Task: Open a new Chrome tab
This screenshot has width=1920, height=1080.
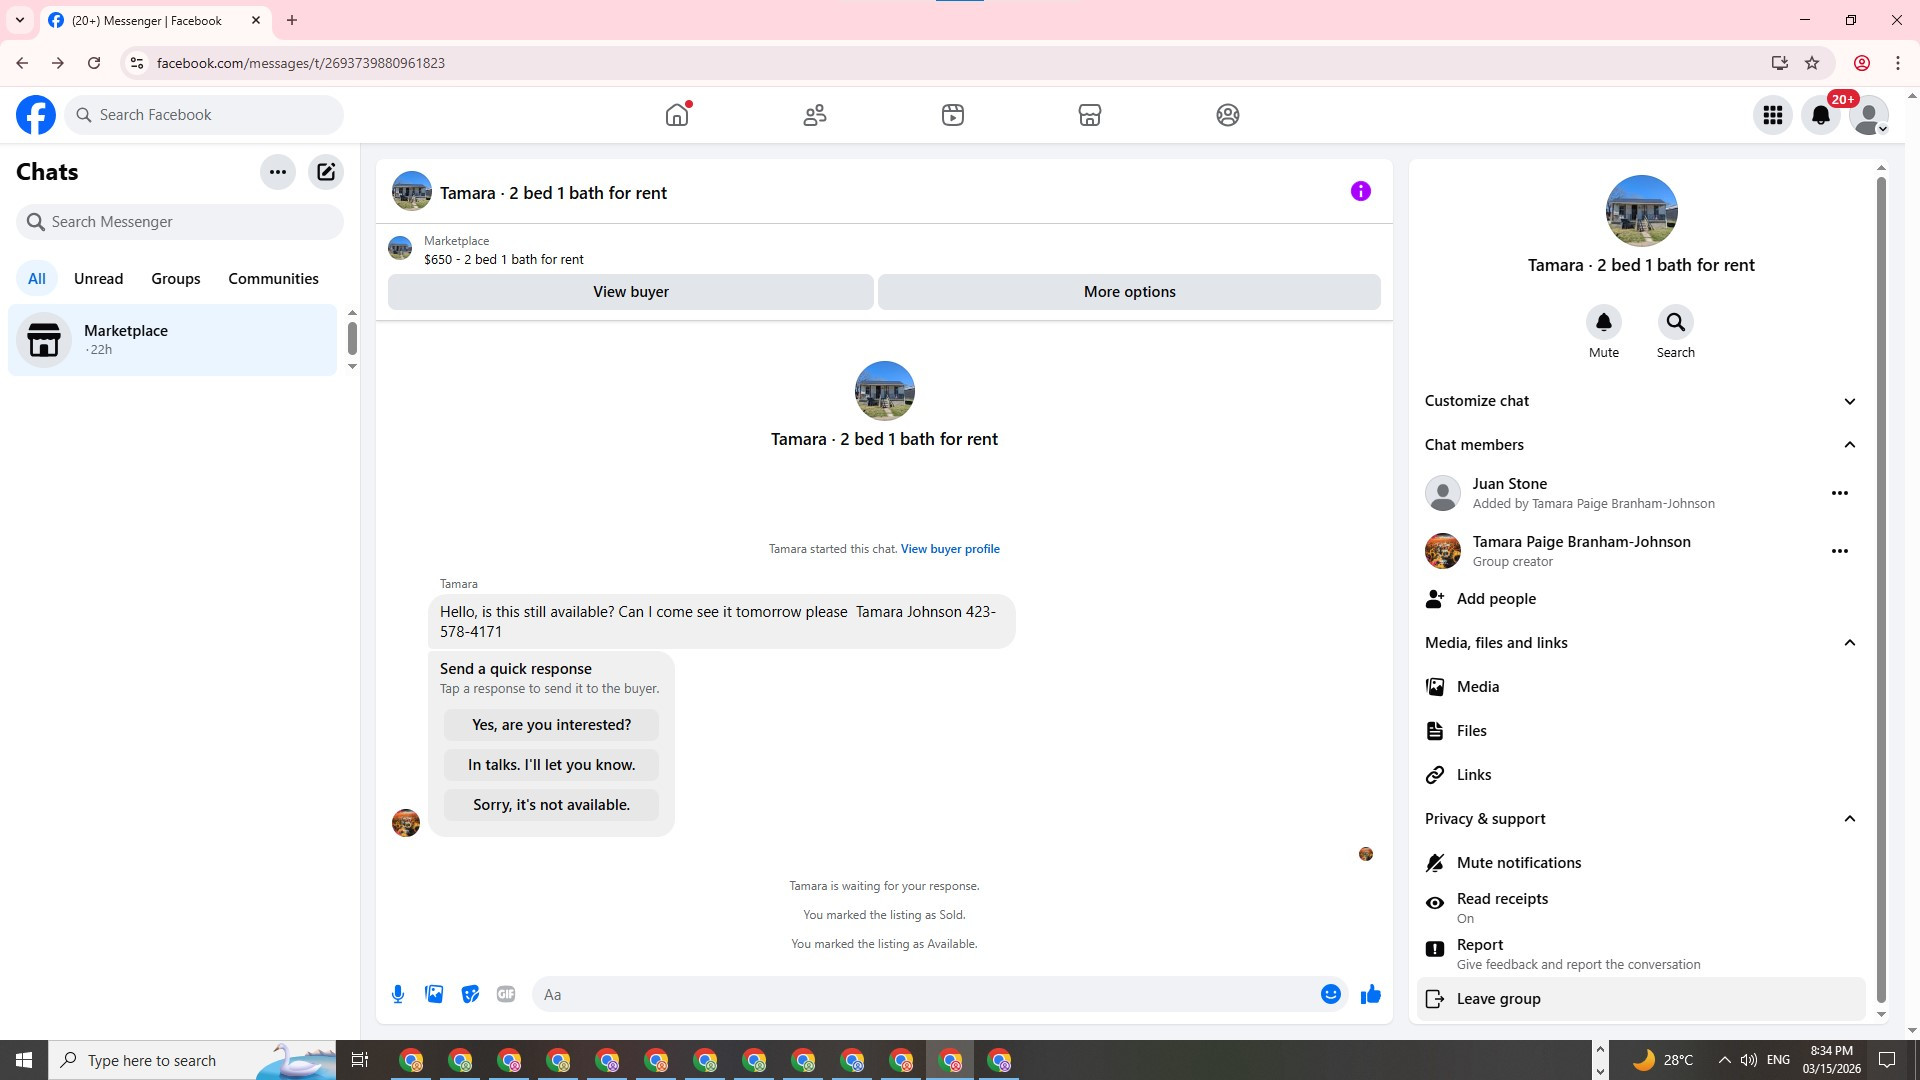Action: (x=292, y=20)
